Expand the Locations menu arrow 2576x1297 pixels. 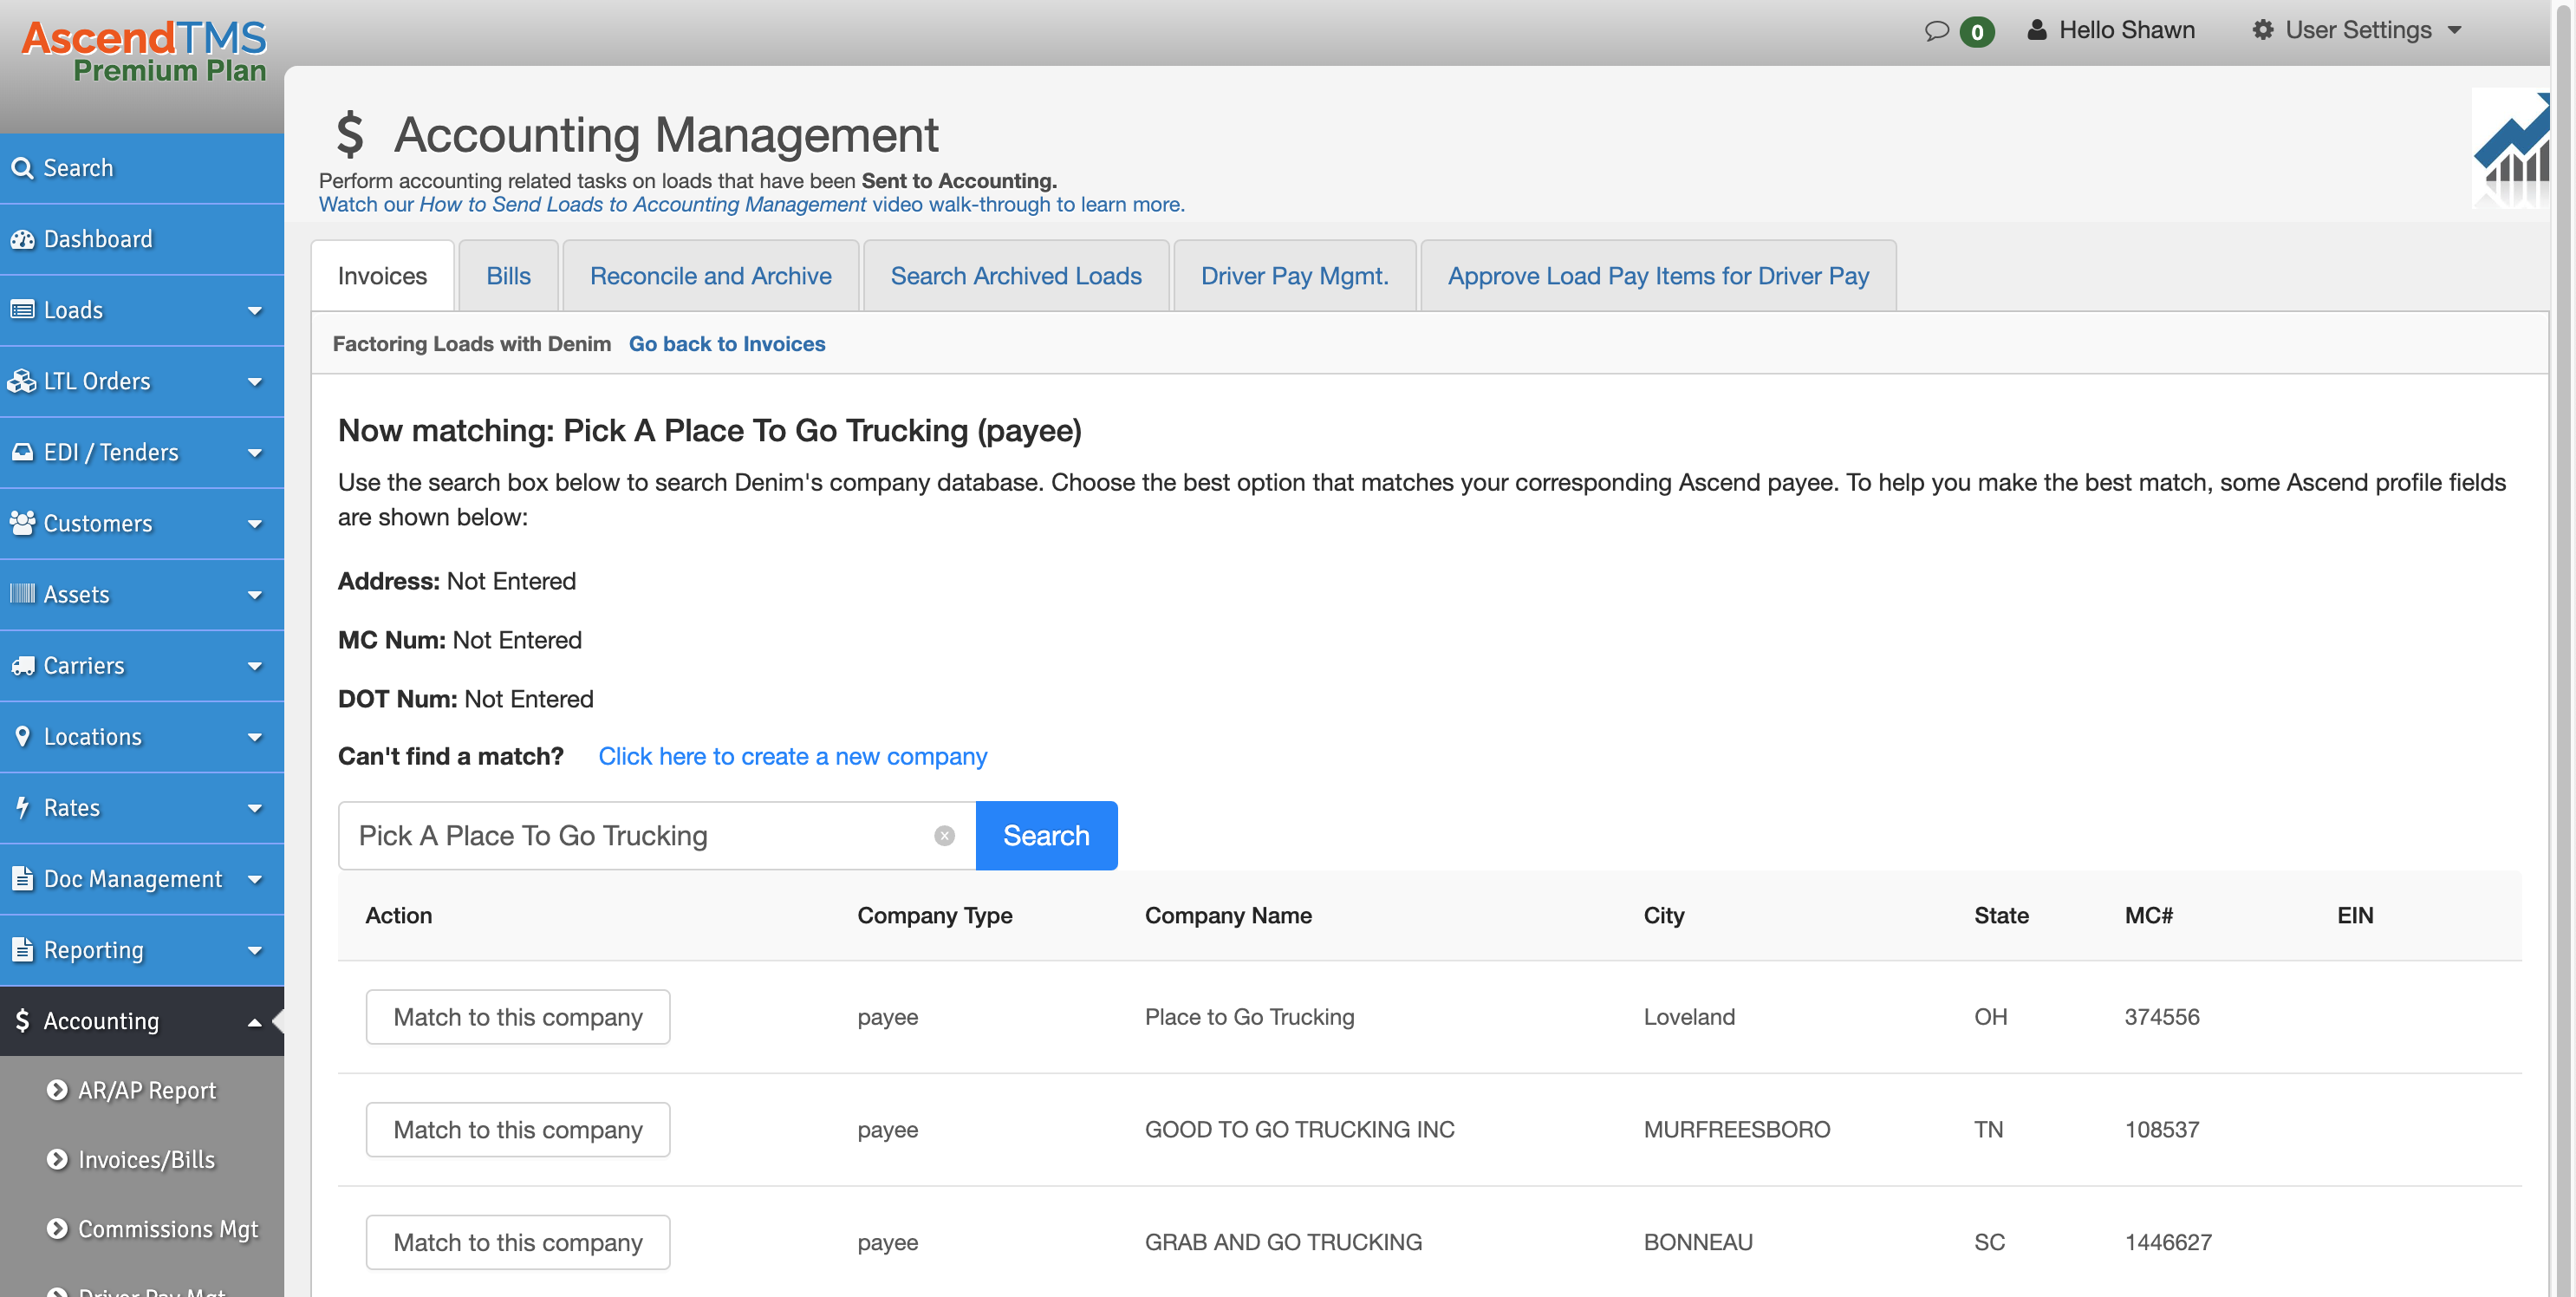(x=255, y=736)
